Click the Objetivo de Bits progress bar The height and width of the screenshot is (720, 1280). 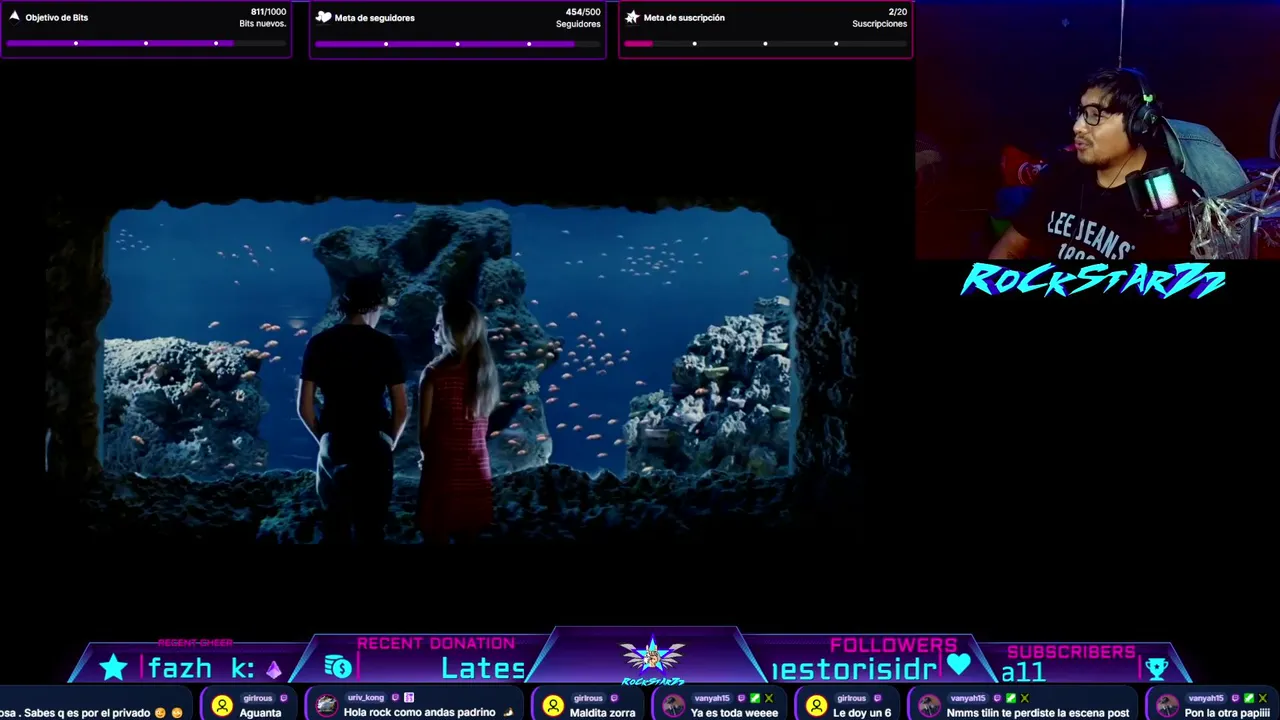coord(146,43)
